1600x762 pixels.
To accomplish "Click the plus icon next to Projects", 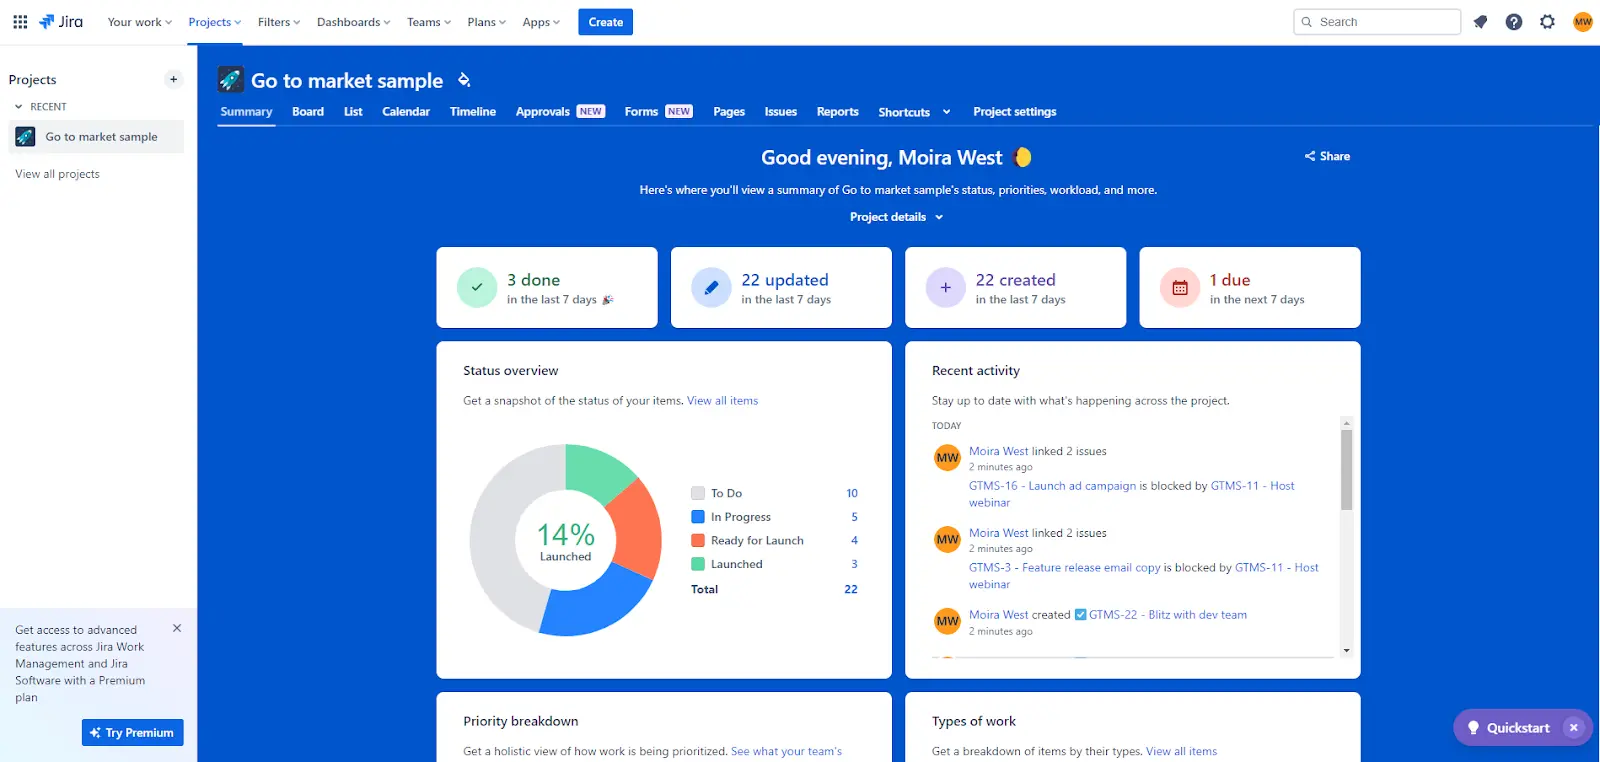I will click(x=173, y=79).
